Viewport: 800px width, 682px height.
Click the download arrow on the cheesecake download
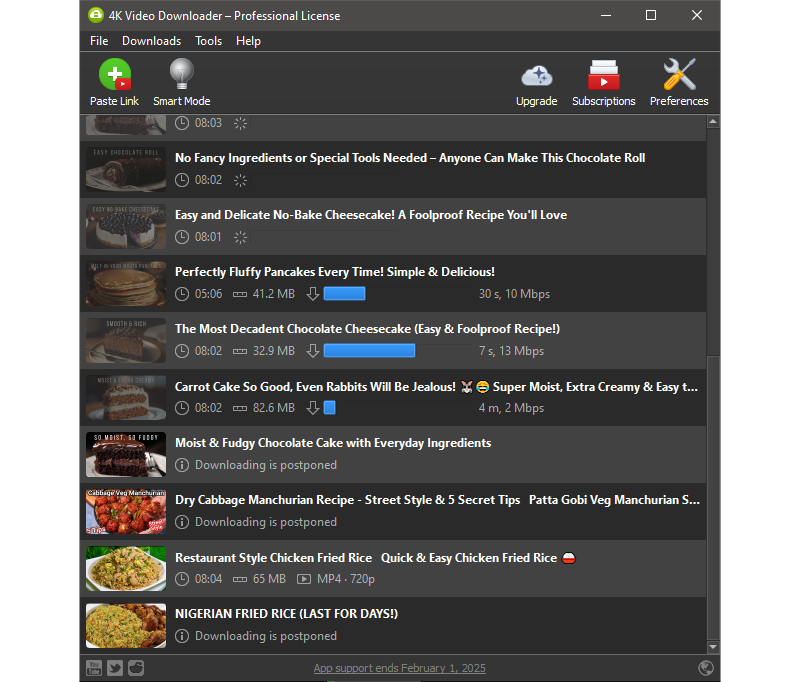click(313, 351)
